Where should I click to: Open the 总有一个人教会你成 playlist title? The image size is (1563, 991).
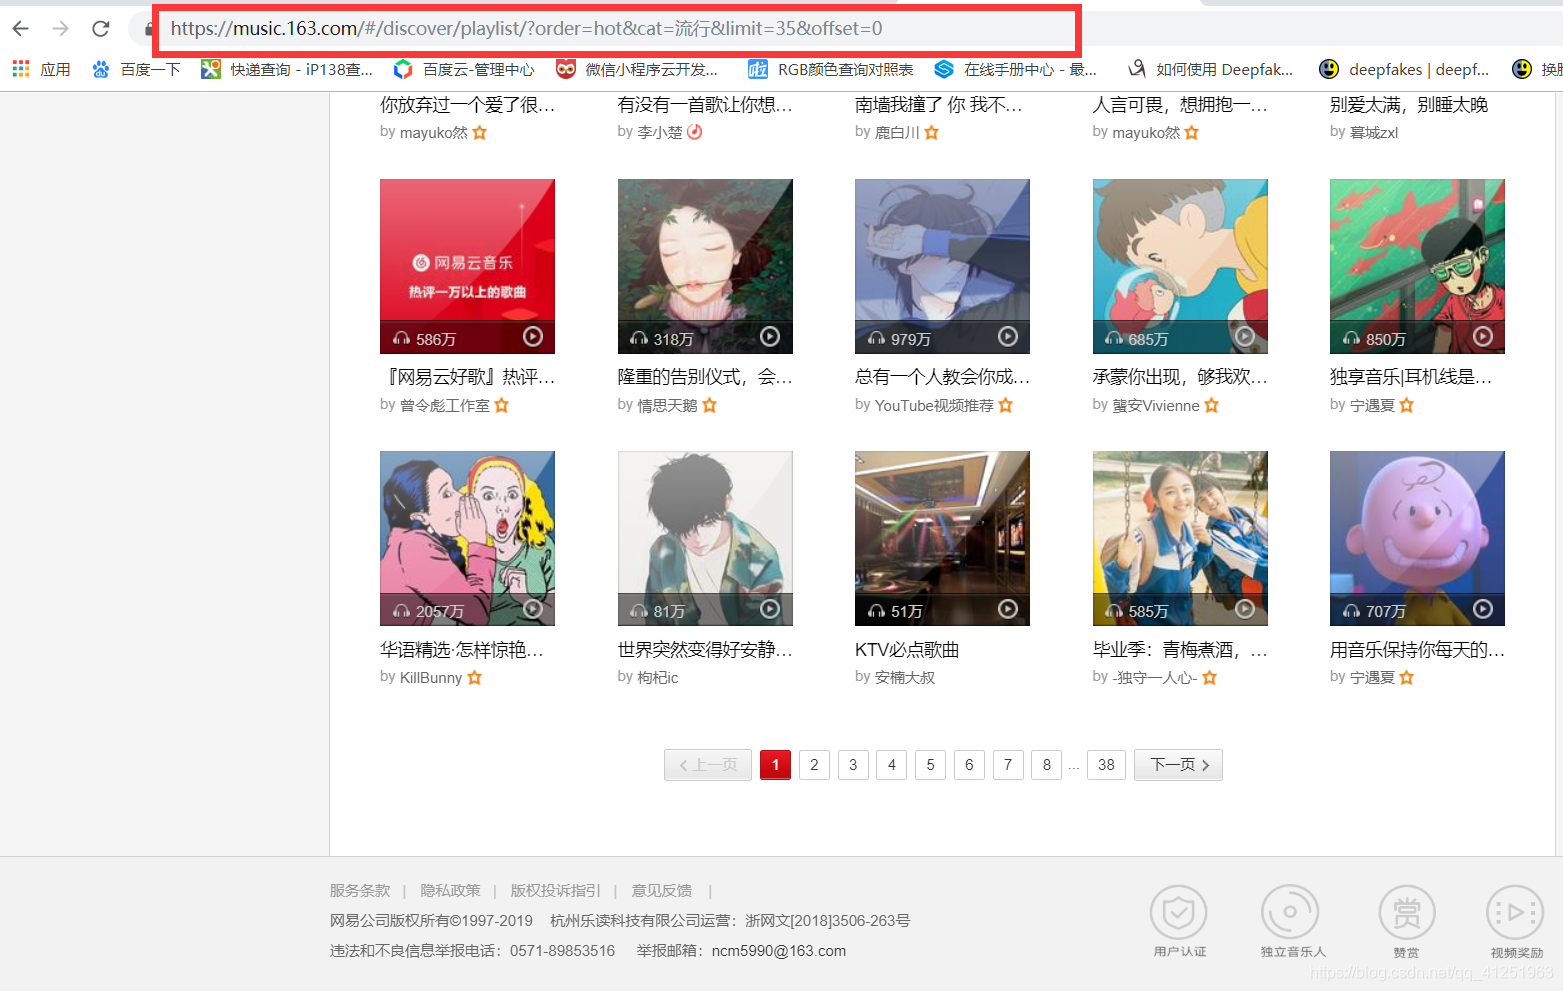click(942, 377)
